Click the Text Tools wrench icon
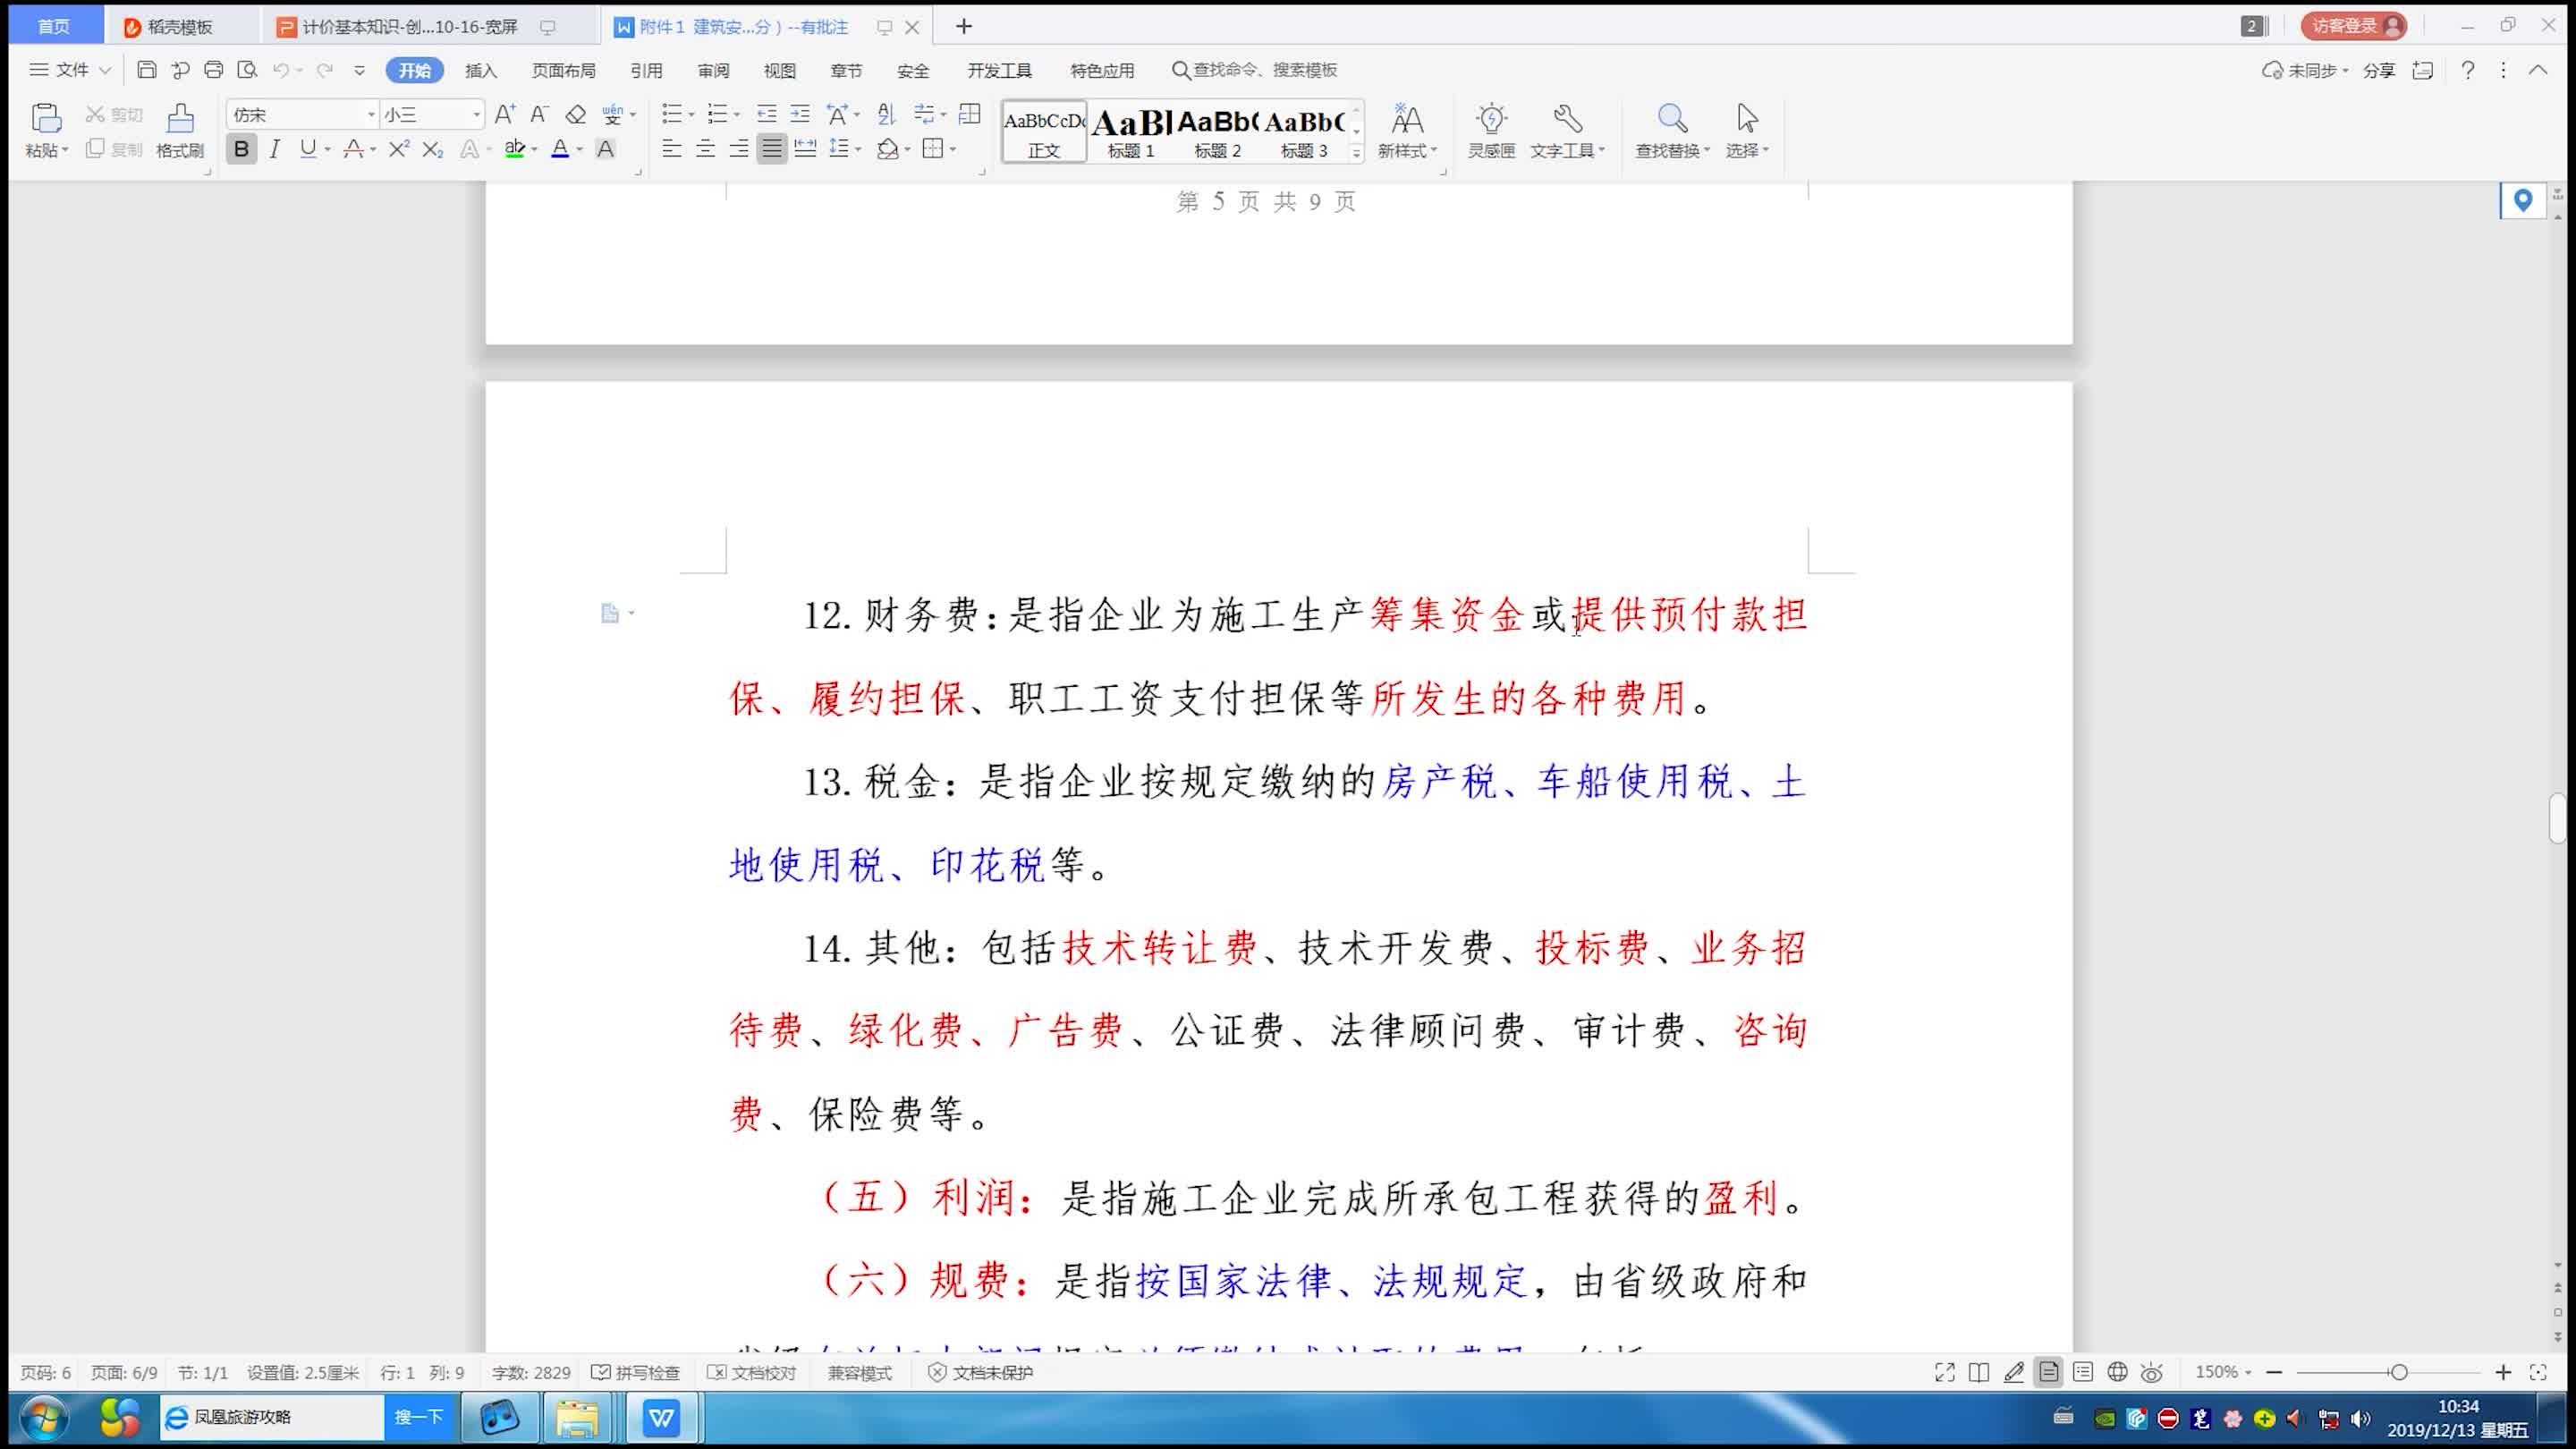2576x1449 pixels. [x=1567, y=119]
